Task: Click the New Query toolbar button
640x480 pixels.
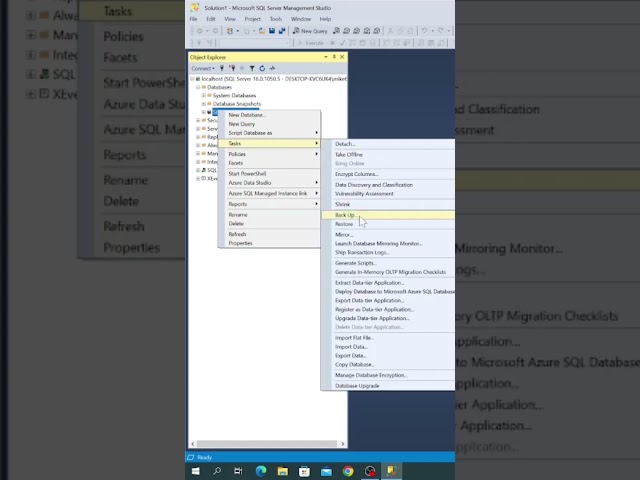Action: tap(310, 31)
